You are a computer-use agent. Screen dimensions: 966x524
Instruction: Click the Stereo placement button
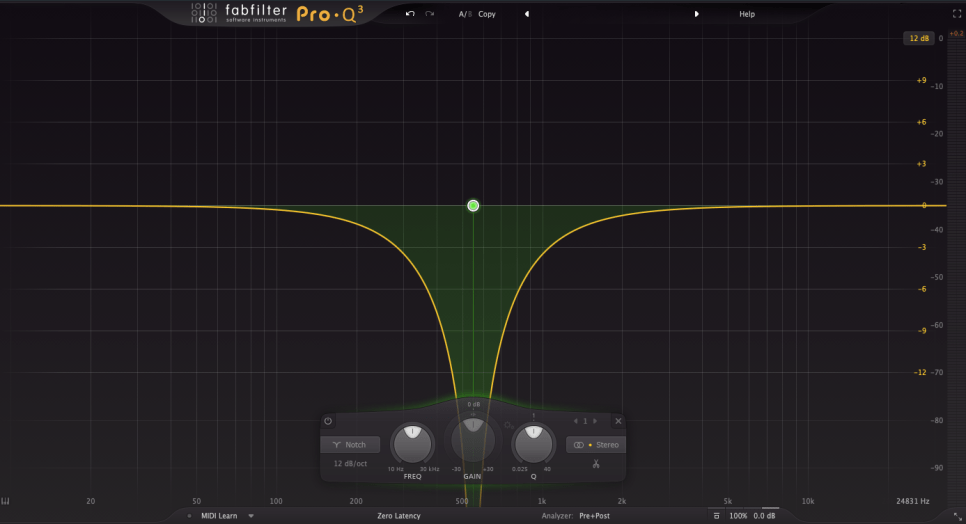coord(596,445)
